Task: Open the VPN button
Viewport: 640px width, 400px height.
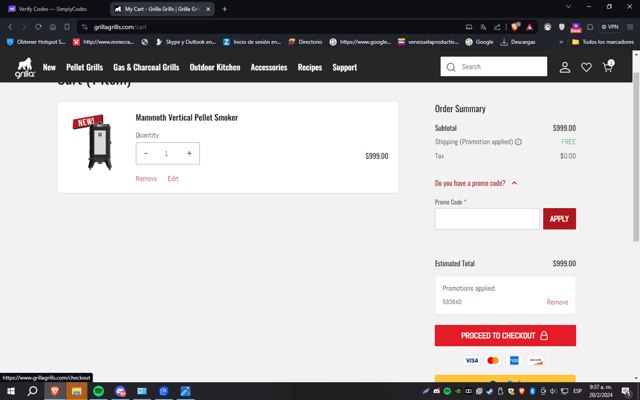Action: pos(610,27)
